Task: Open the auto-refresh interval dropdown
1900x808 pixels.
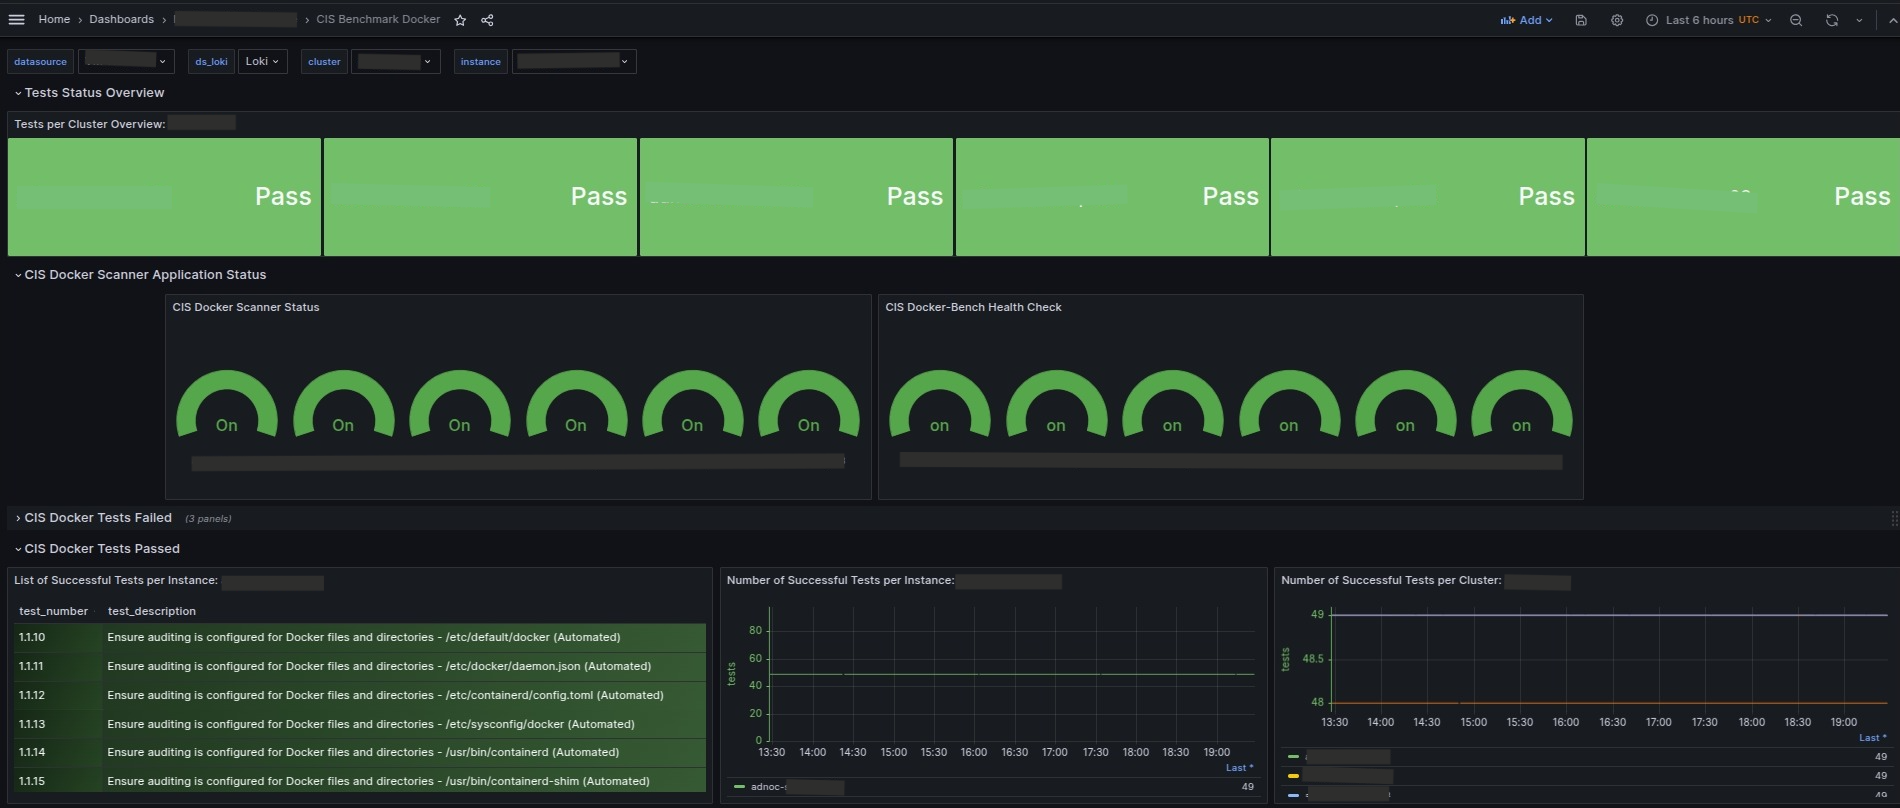Action: 1859,20
